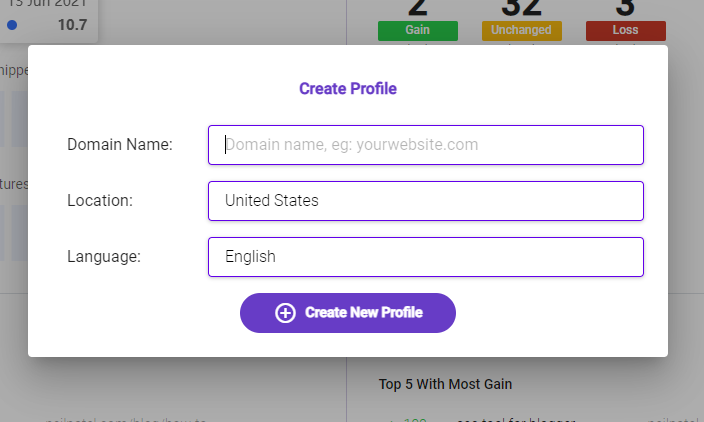This screenshot has width=704, height=422.
Task: Click the number 32 above Unchanged
Action: coord(521,8)
